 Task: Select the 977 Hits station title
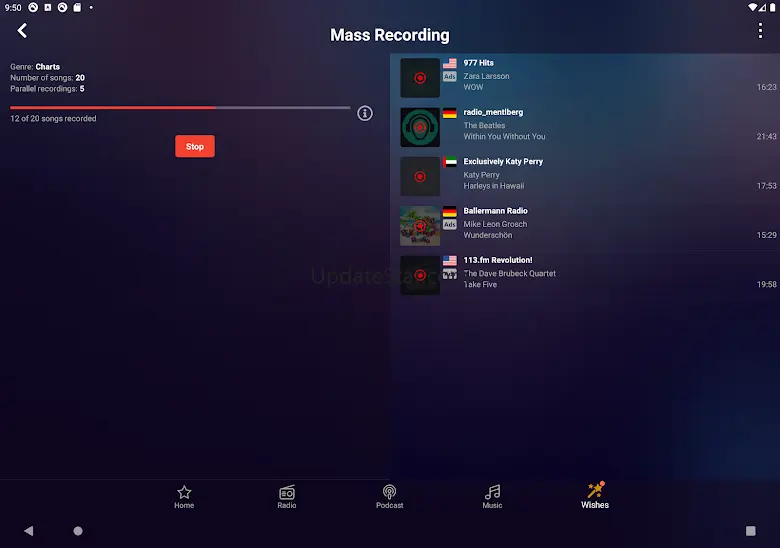tap(479, 63)
